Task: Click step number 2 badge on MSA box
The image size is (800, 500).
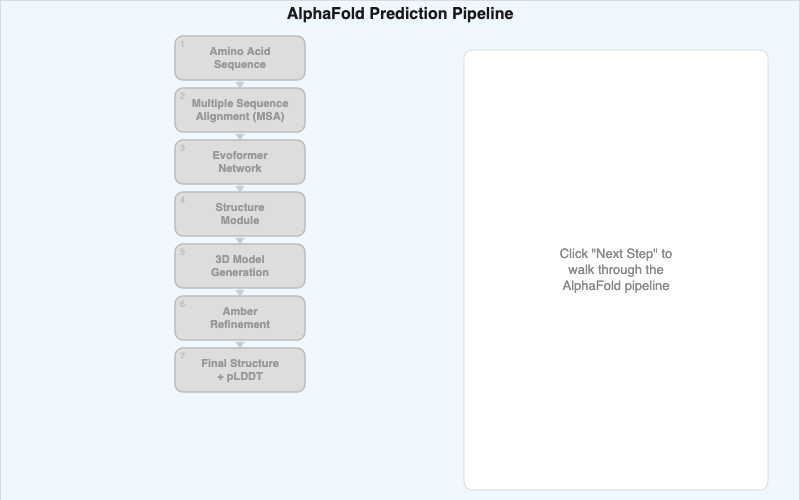Action: [x=182, y=96]
